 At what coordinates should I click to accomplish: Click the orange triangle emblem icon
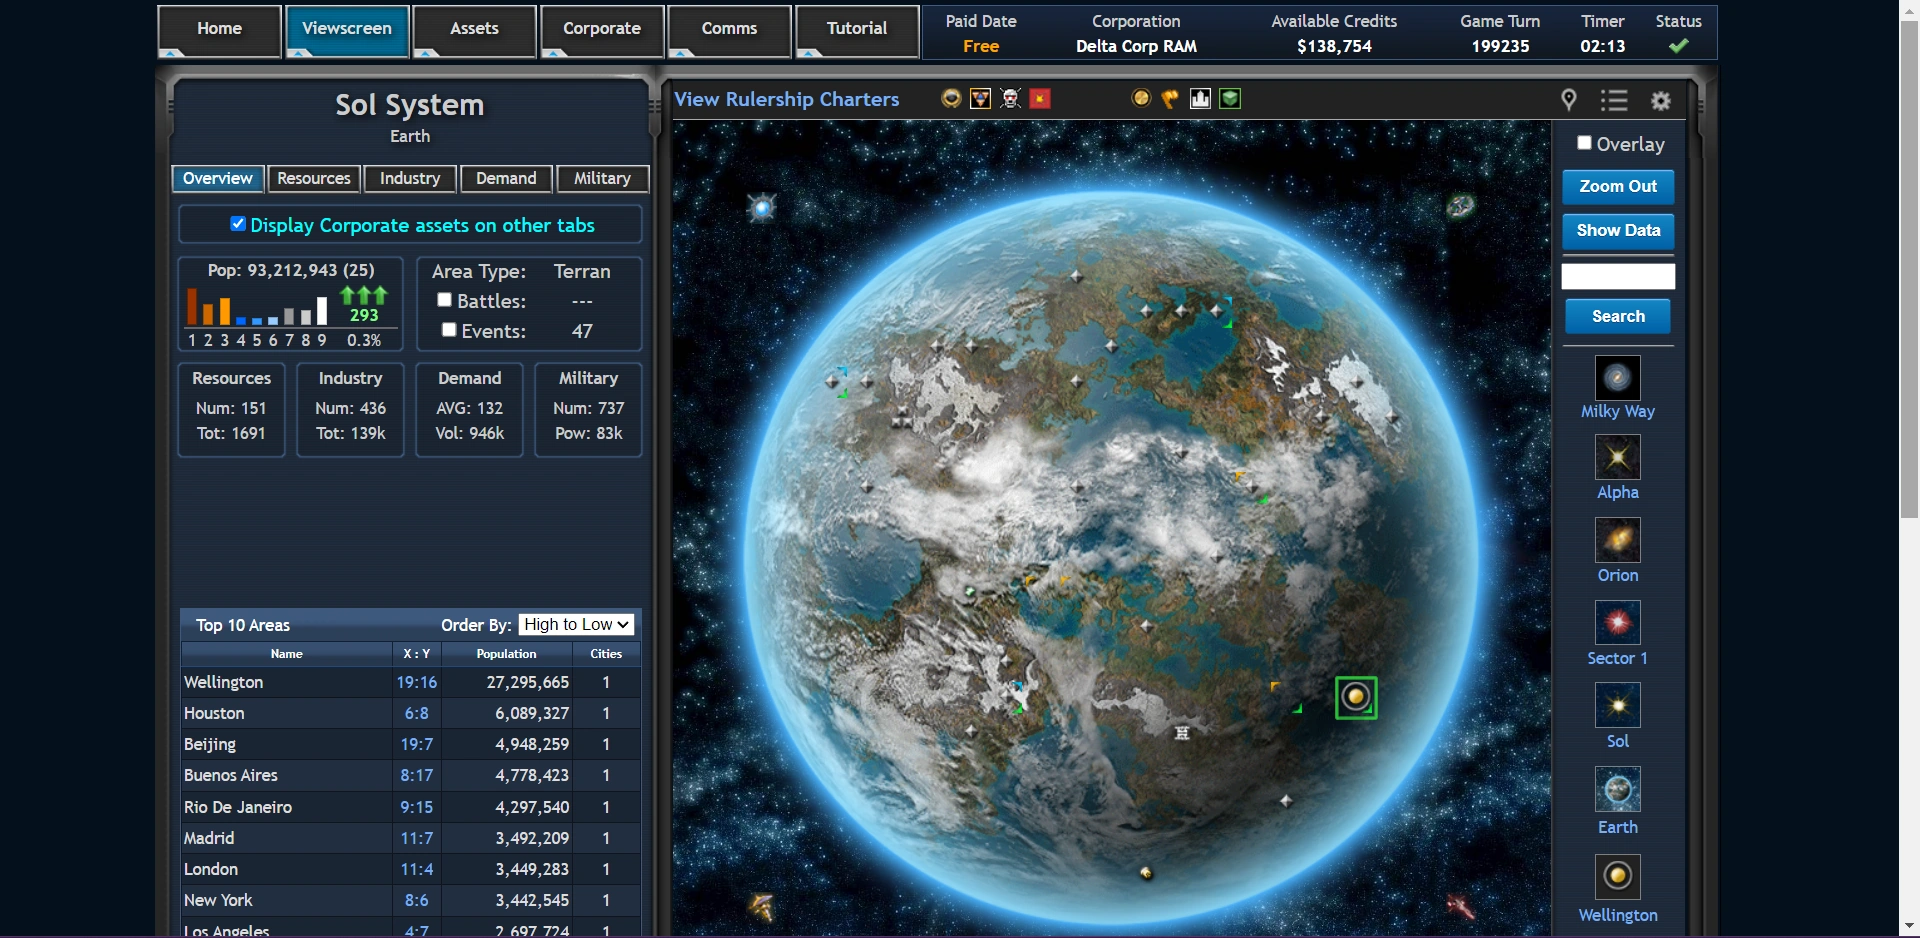tap(981, 98)
